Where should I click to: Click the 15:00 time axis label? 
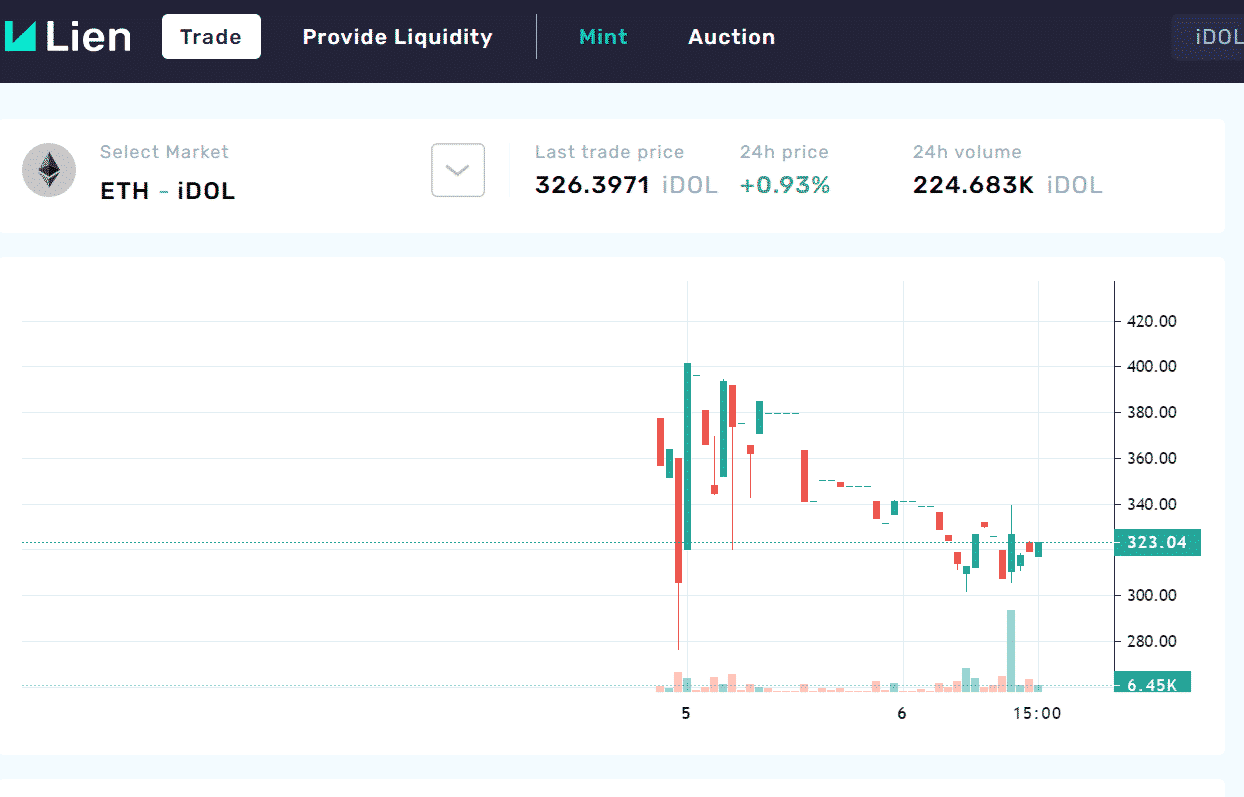click(1037, 714)
